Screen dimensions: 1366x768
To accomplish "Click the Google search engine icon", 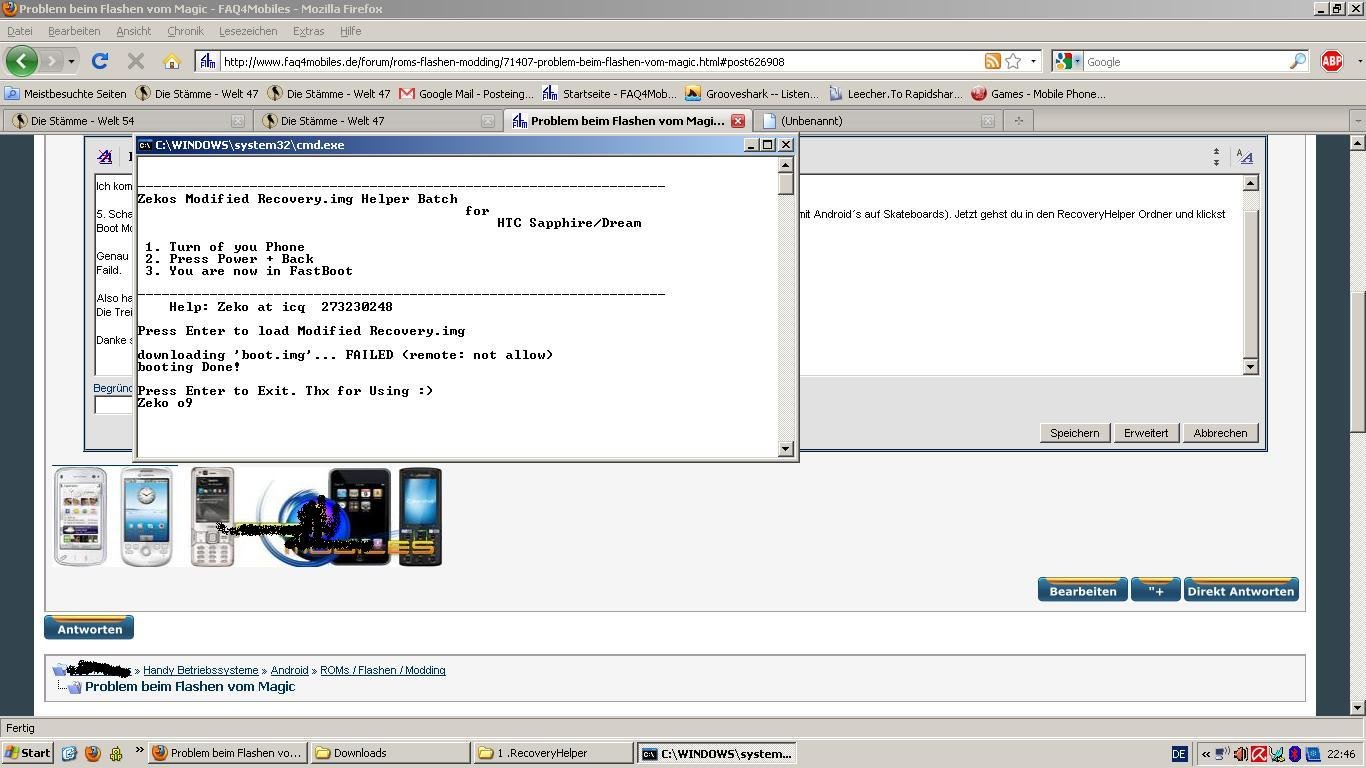I will [x=1064, y=61].
